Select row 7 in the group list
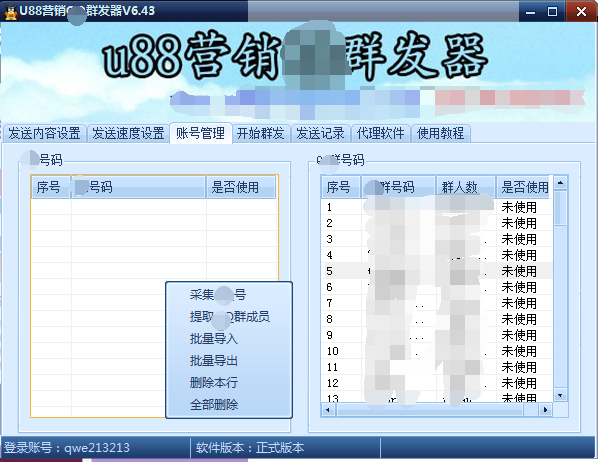The height and width of the screenshot is (462, 601). tap(437, 303)
